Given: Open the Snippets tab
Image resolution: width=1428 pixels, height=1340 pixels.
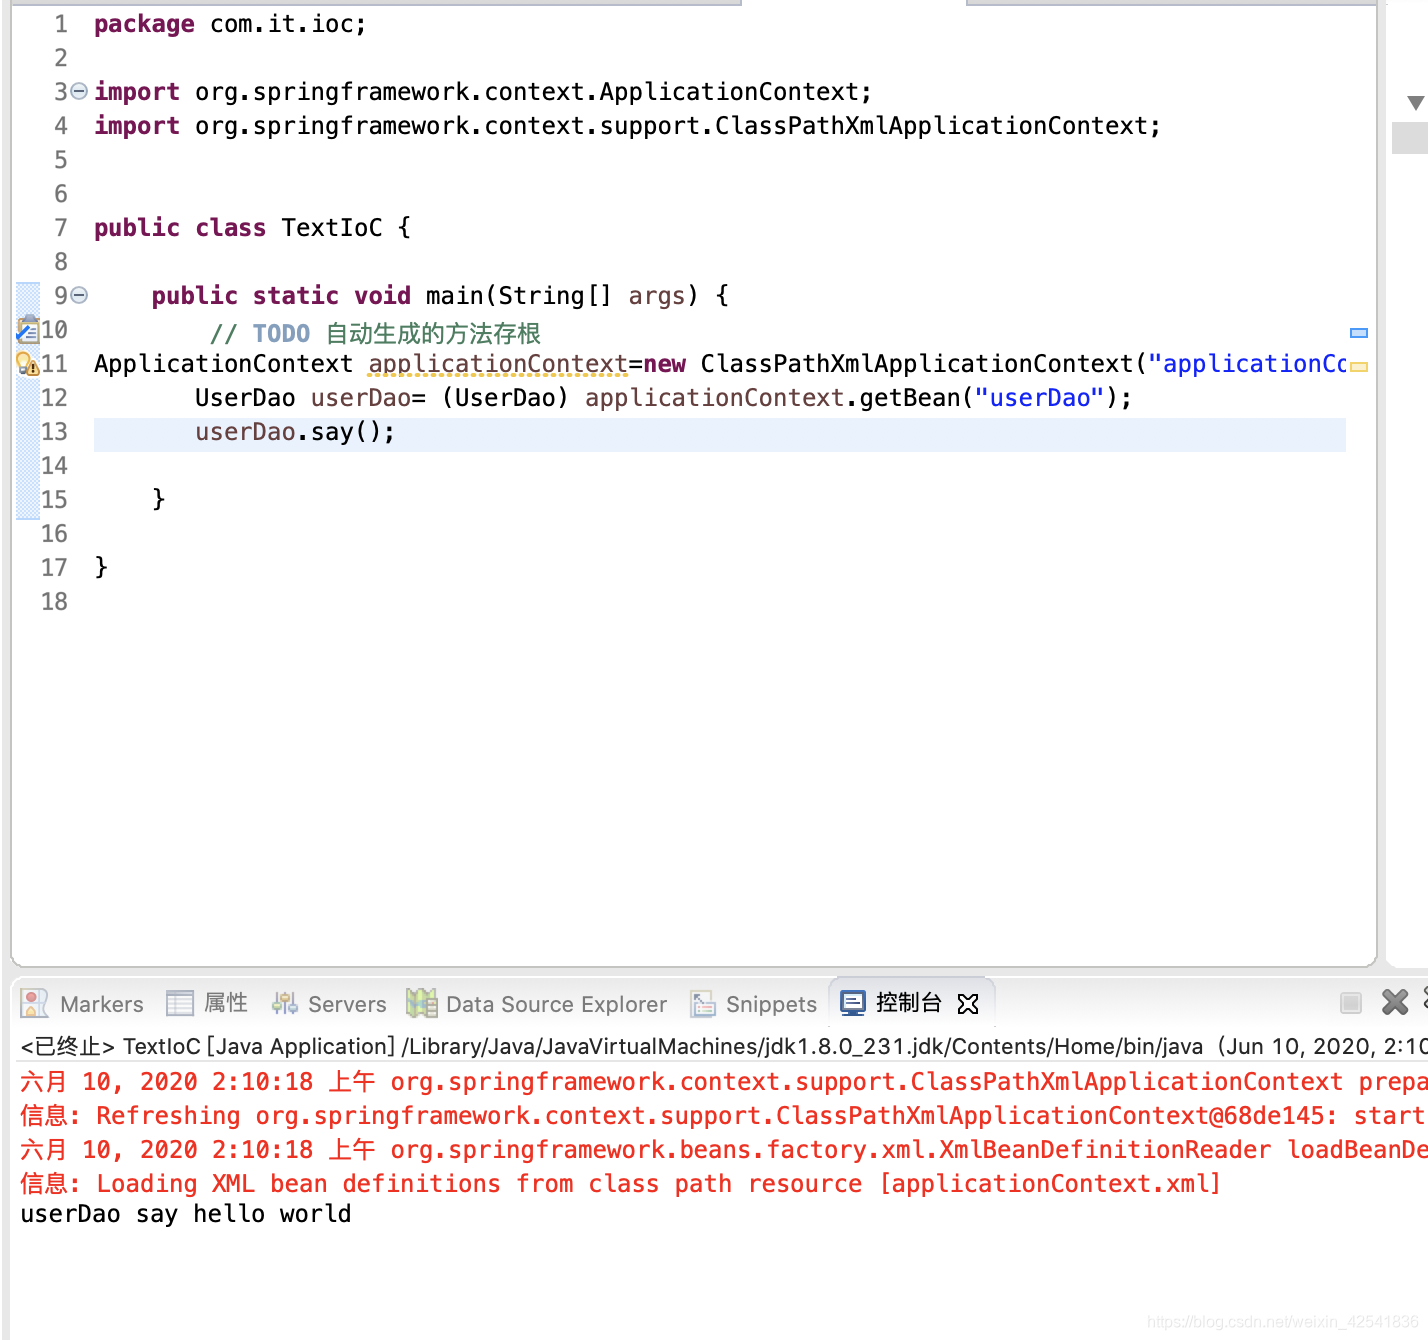Looking at the screenshot, I should pos(770,1003).
